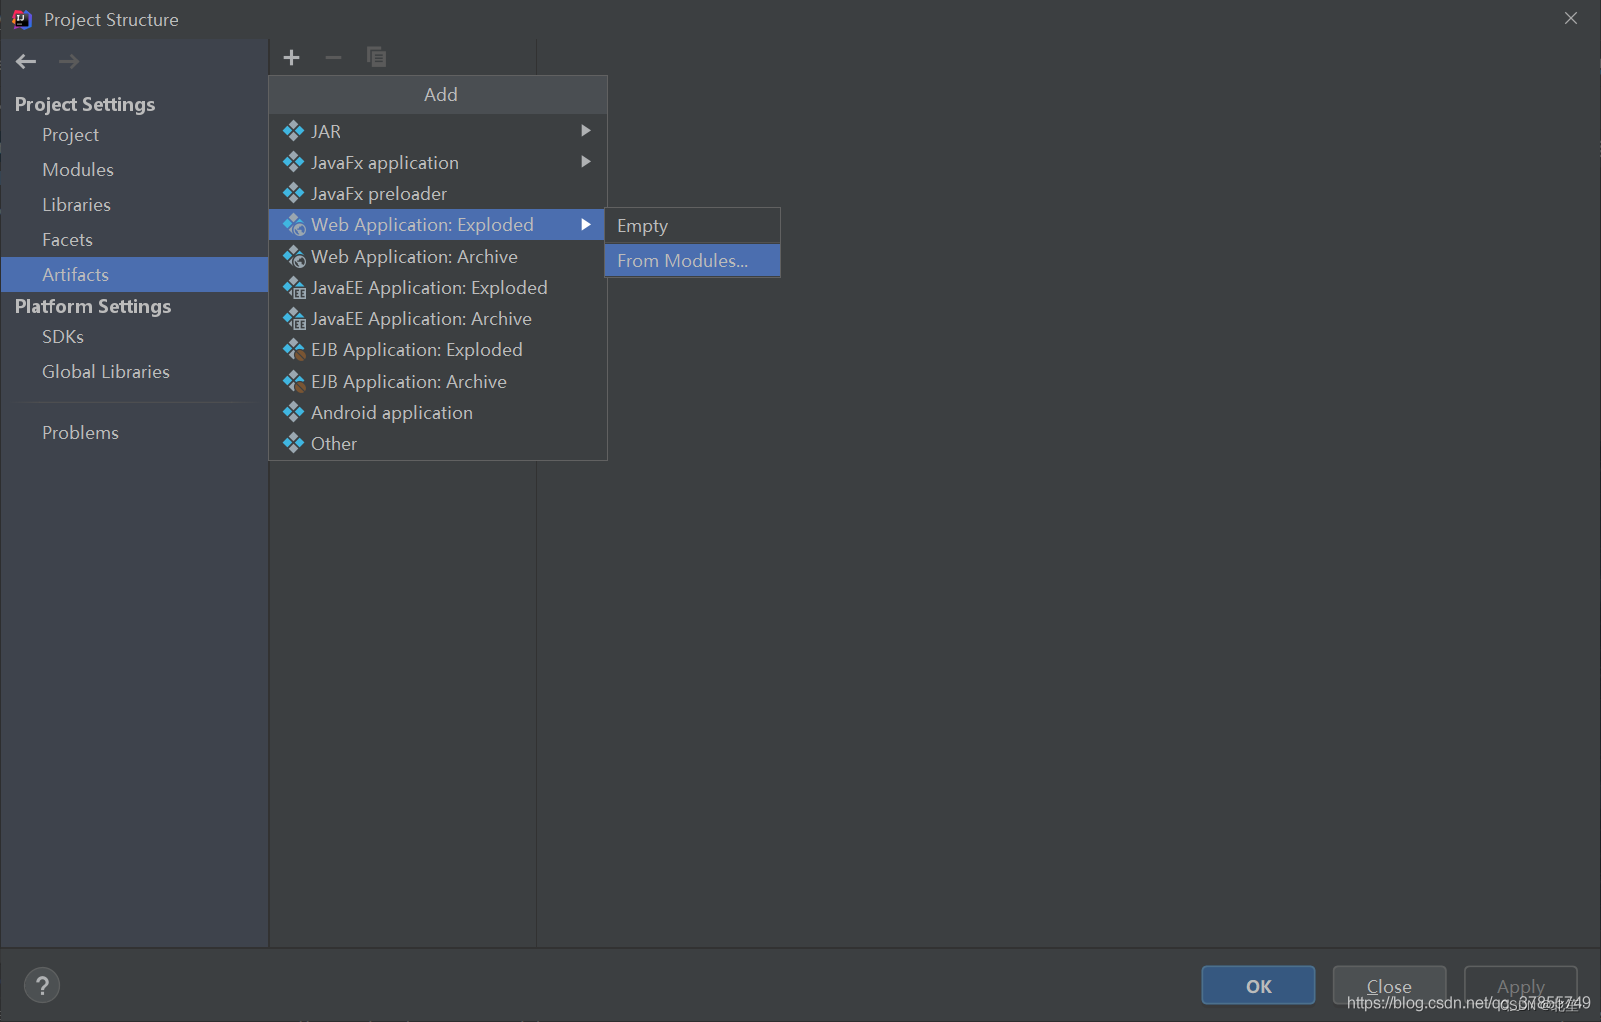Close the Project Structure dialog window

coord(1571,18)
